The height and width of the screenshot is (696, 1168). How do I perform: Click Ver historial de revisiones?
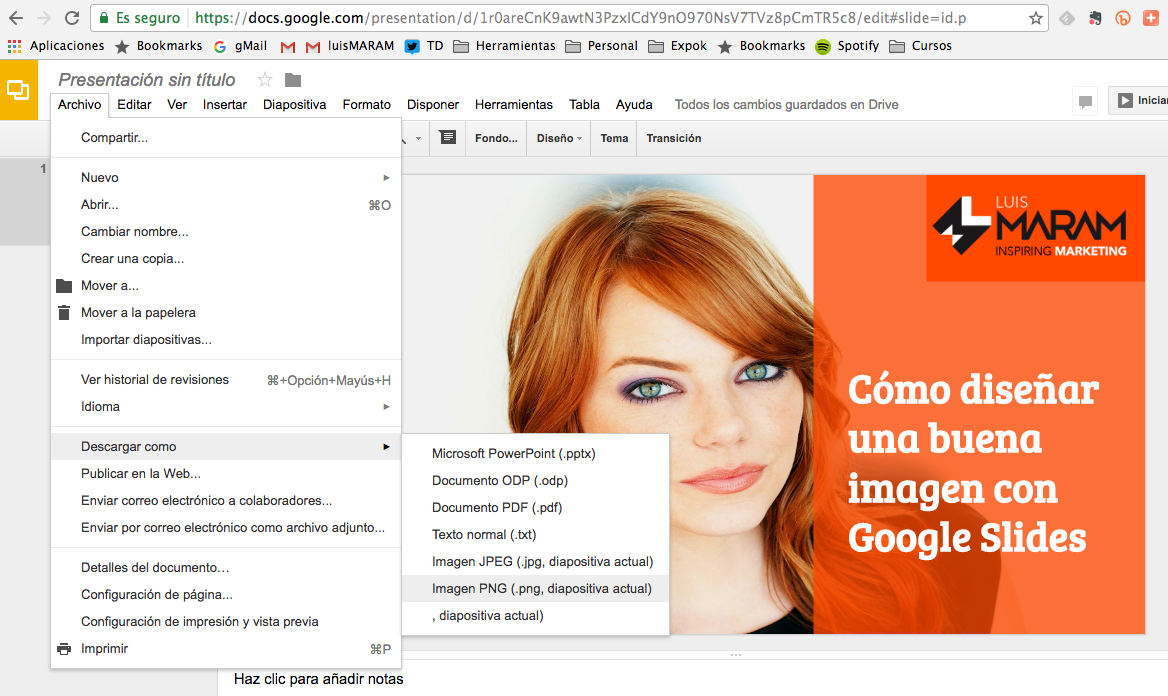155,379
